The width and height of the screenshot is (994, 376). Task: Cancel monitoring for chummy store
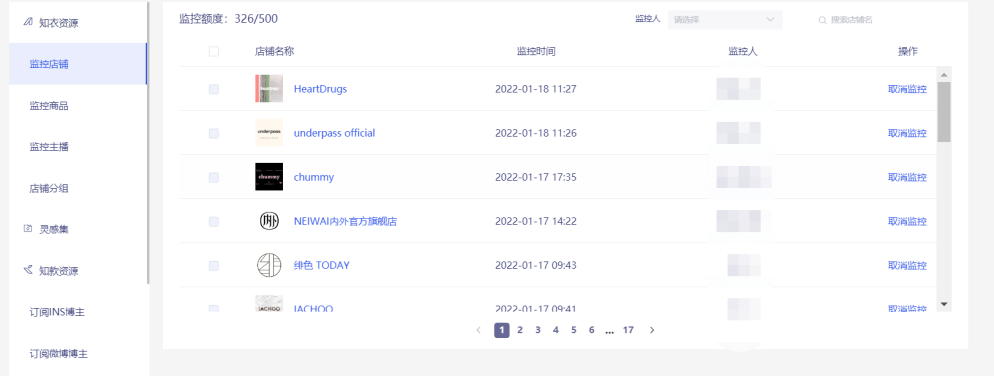[907, 177]
